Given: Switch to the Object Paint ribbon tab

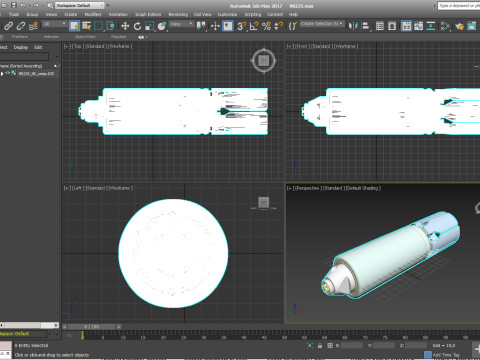Looking at the screenshot, I should coord(85,37).
